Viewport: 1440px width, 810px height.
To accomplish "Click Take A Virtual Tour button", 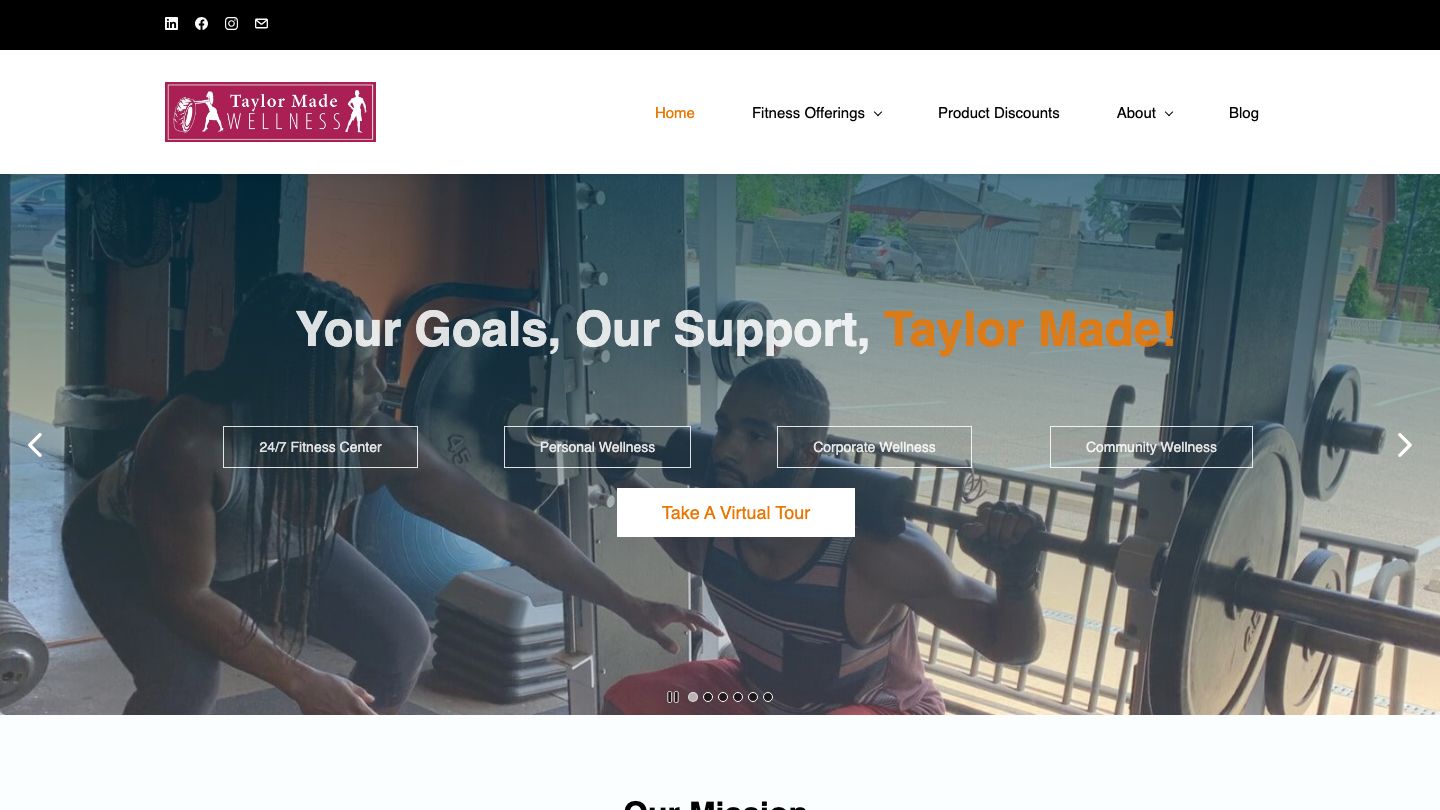I will (736, 512).
